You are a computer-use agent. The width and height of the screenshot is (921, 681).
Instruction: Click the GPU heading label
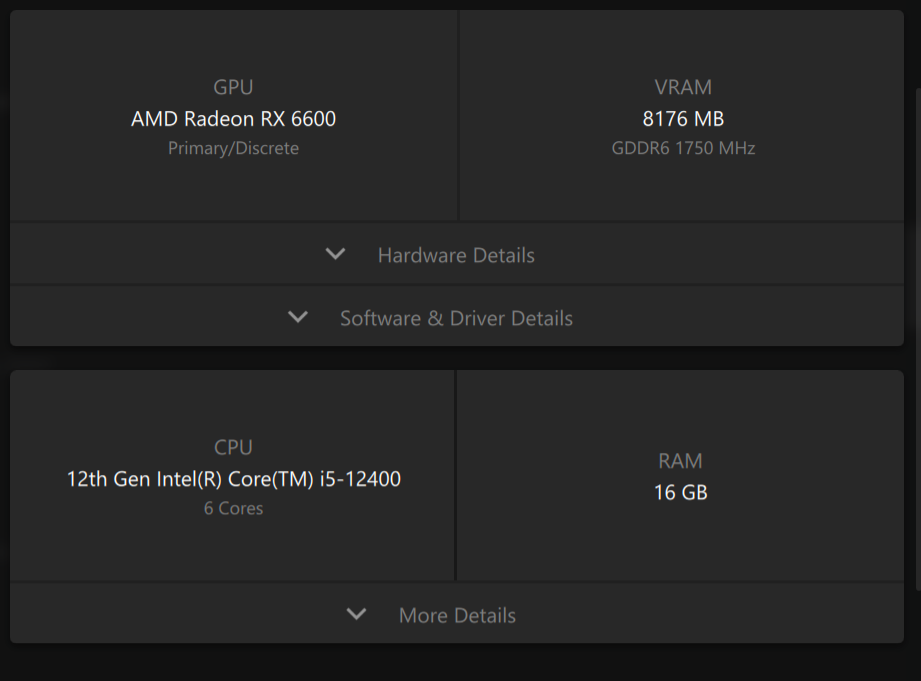point(233,88)
